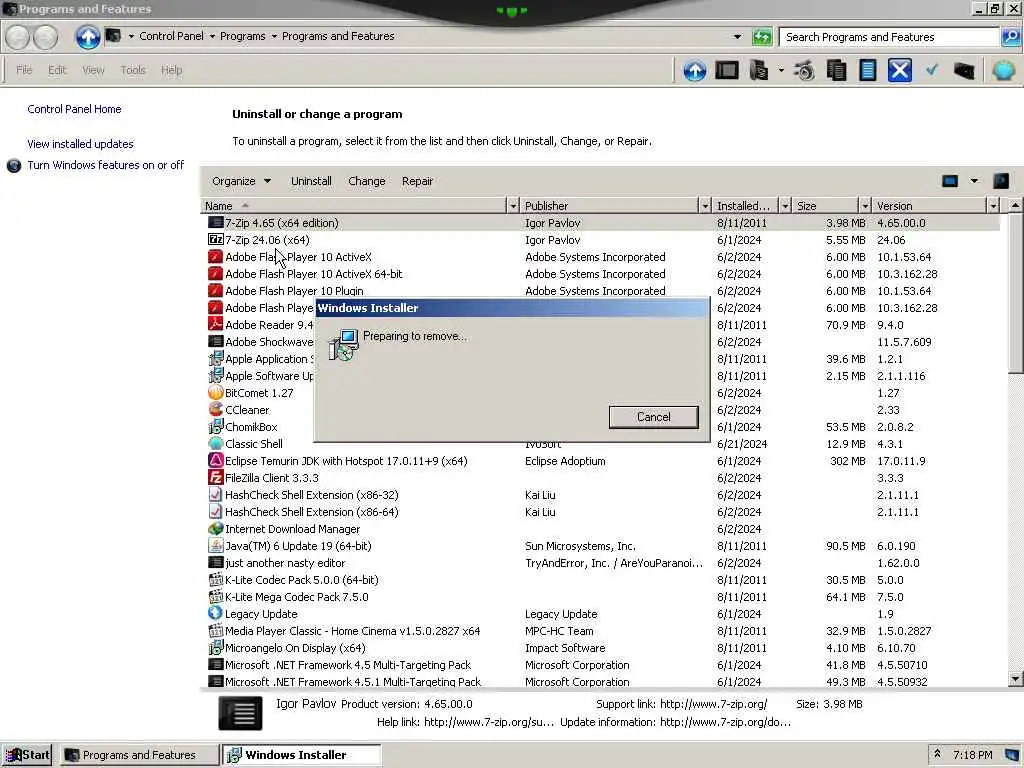Click the green refresh button by the address bar
The image size is (1024, 768).
[761, 37]
